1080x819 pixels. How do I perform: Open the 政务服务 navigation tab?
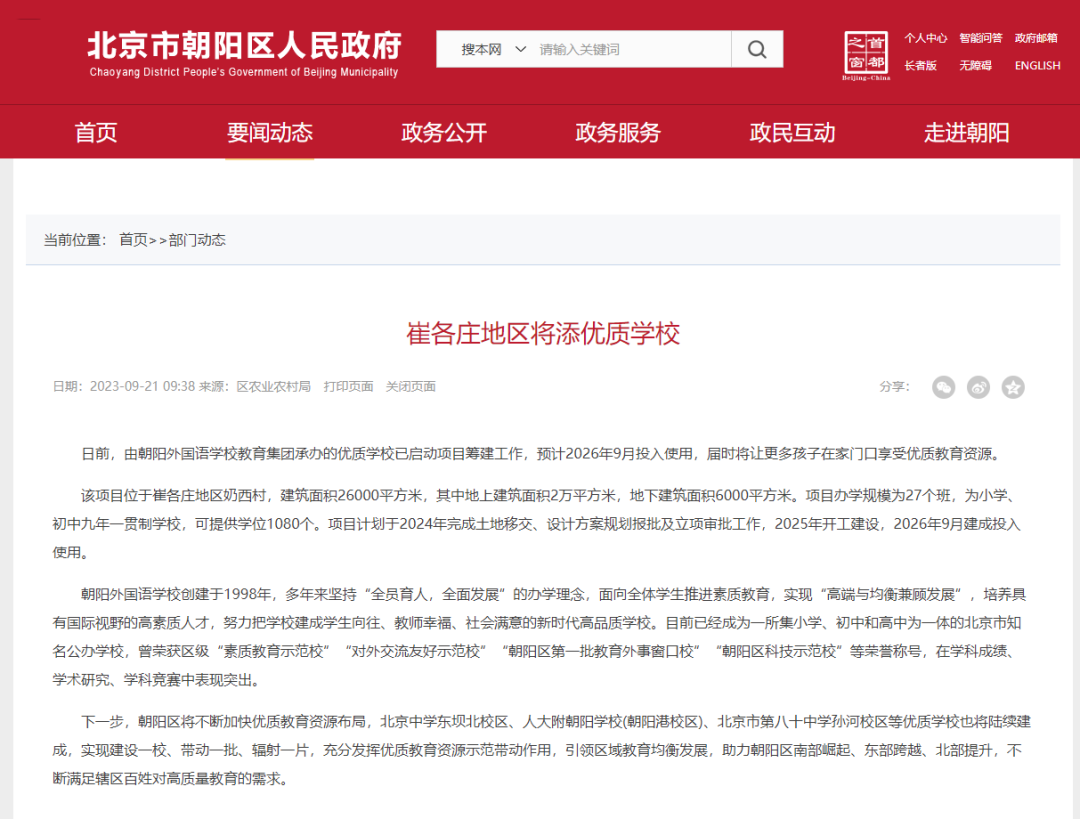coord(618,132)
